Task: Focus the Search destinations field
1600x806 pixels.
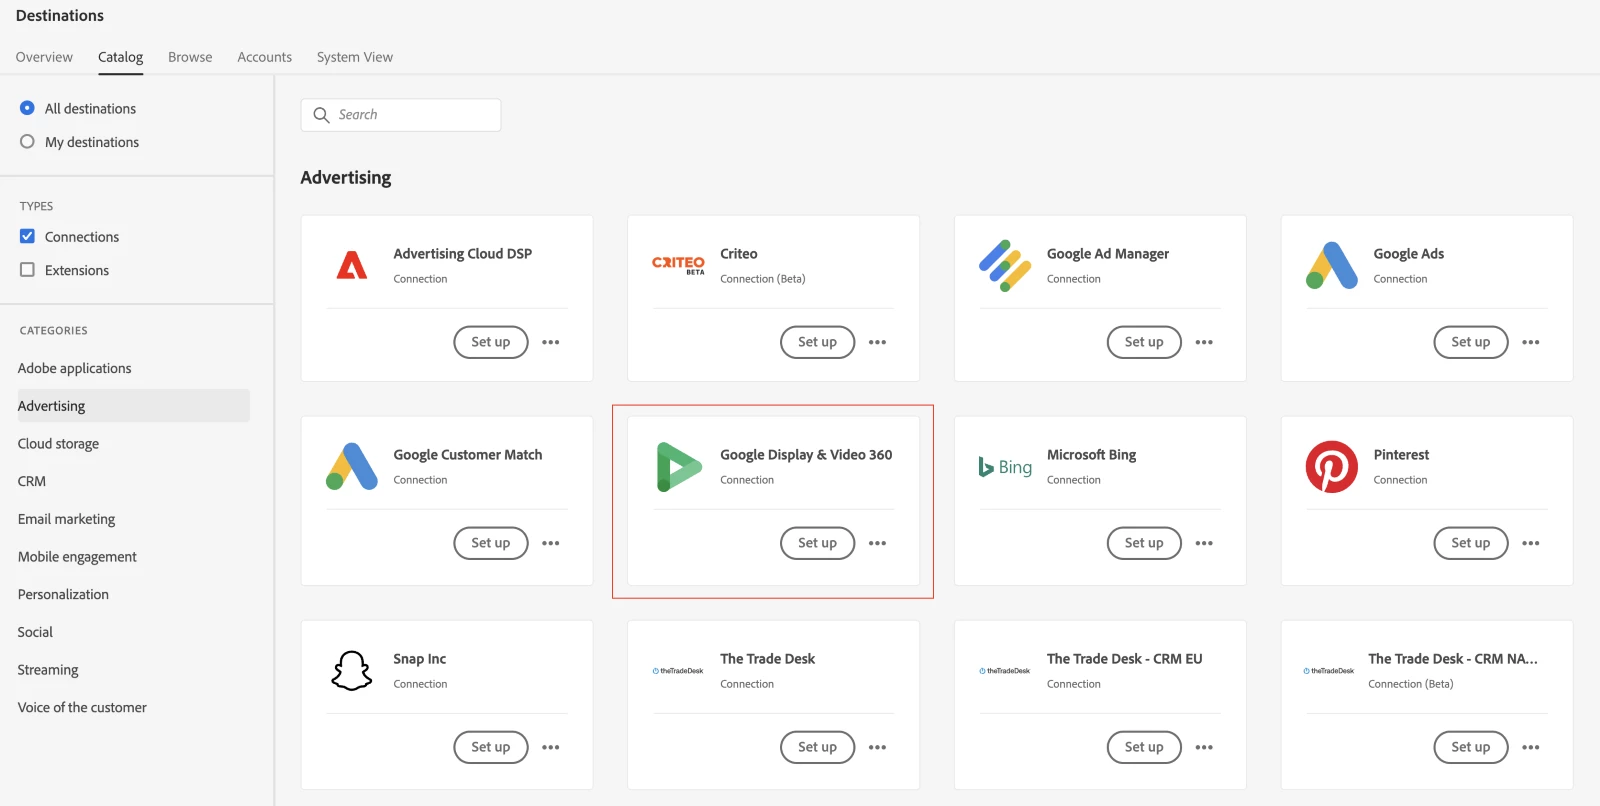Action: coord(401,115)
